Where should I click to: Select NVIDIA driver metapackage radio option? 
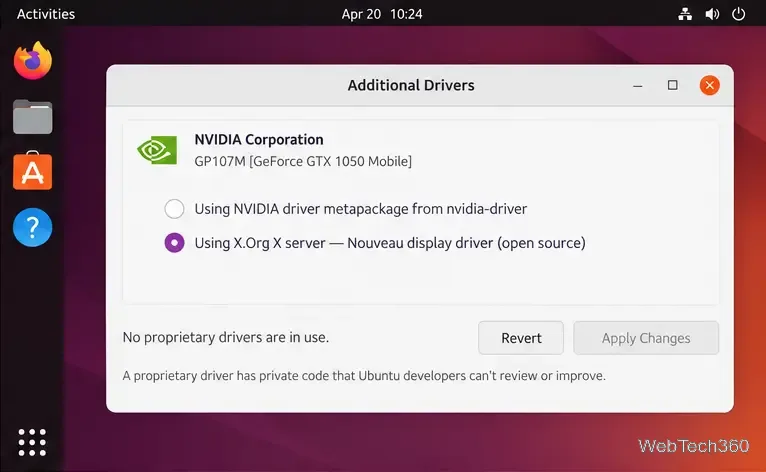[x=174, y=209]
